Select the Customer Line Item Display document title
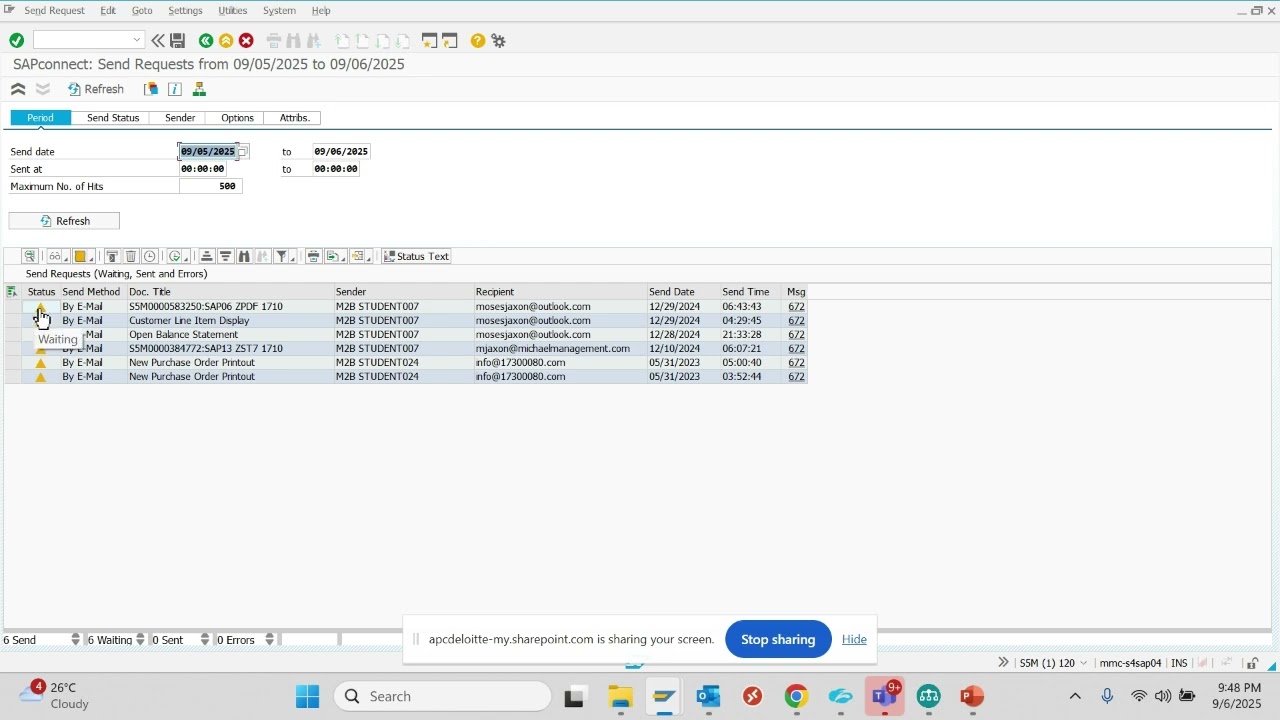 click(189, 321)
